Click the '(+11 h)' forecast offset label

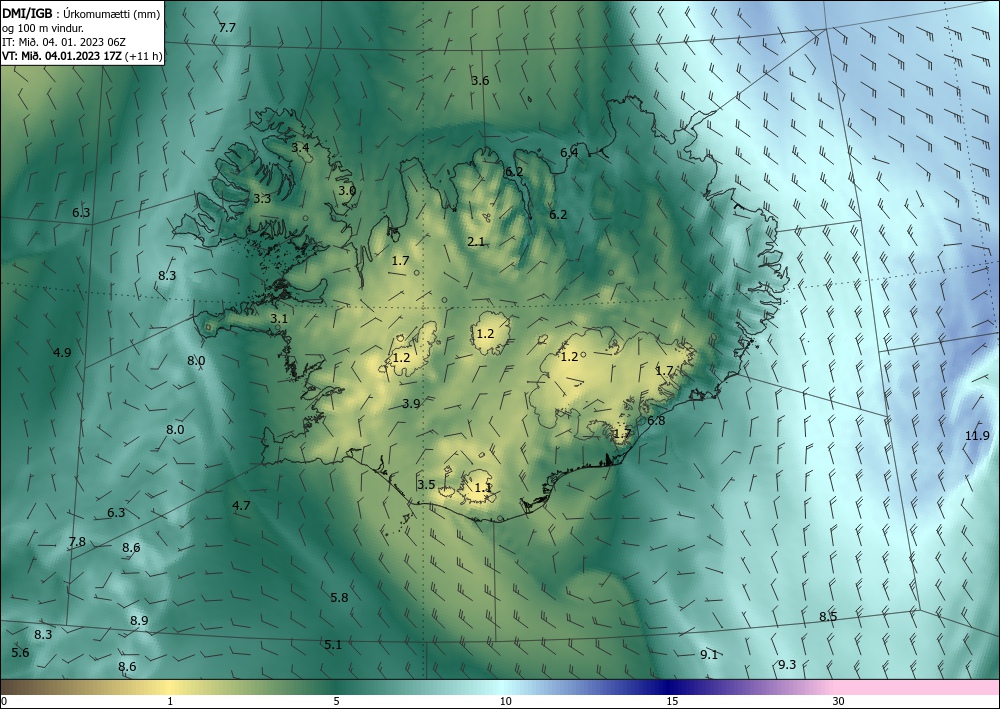(x=143, y=56)
